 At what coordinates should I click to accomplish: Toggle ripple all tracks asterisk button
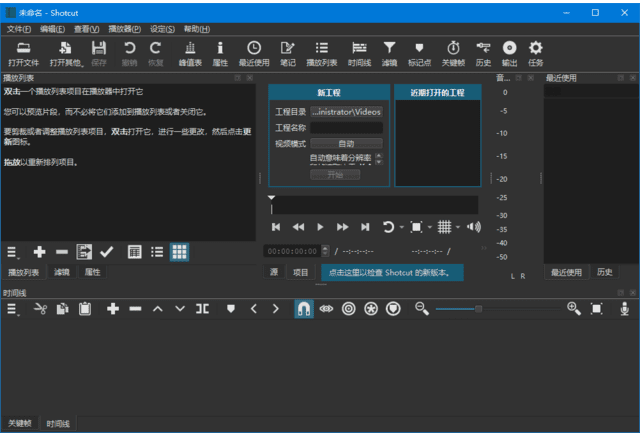(371, 309)
